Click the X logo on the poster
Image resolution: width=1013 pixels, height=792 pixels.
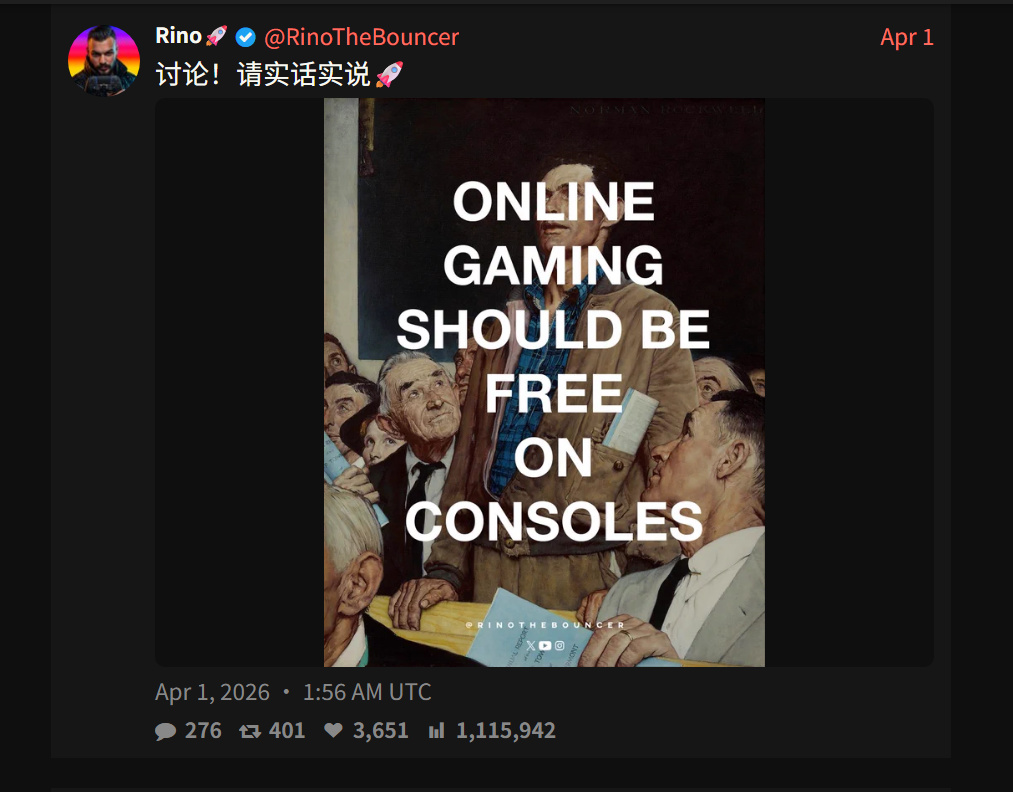(530, 645)
